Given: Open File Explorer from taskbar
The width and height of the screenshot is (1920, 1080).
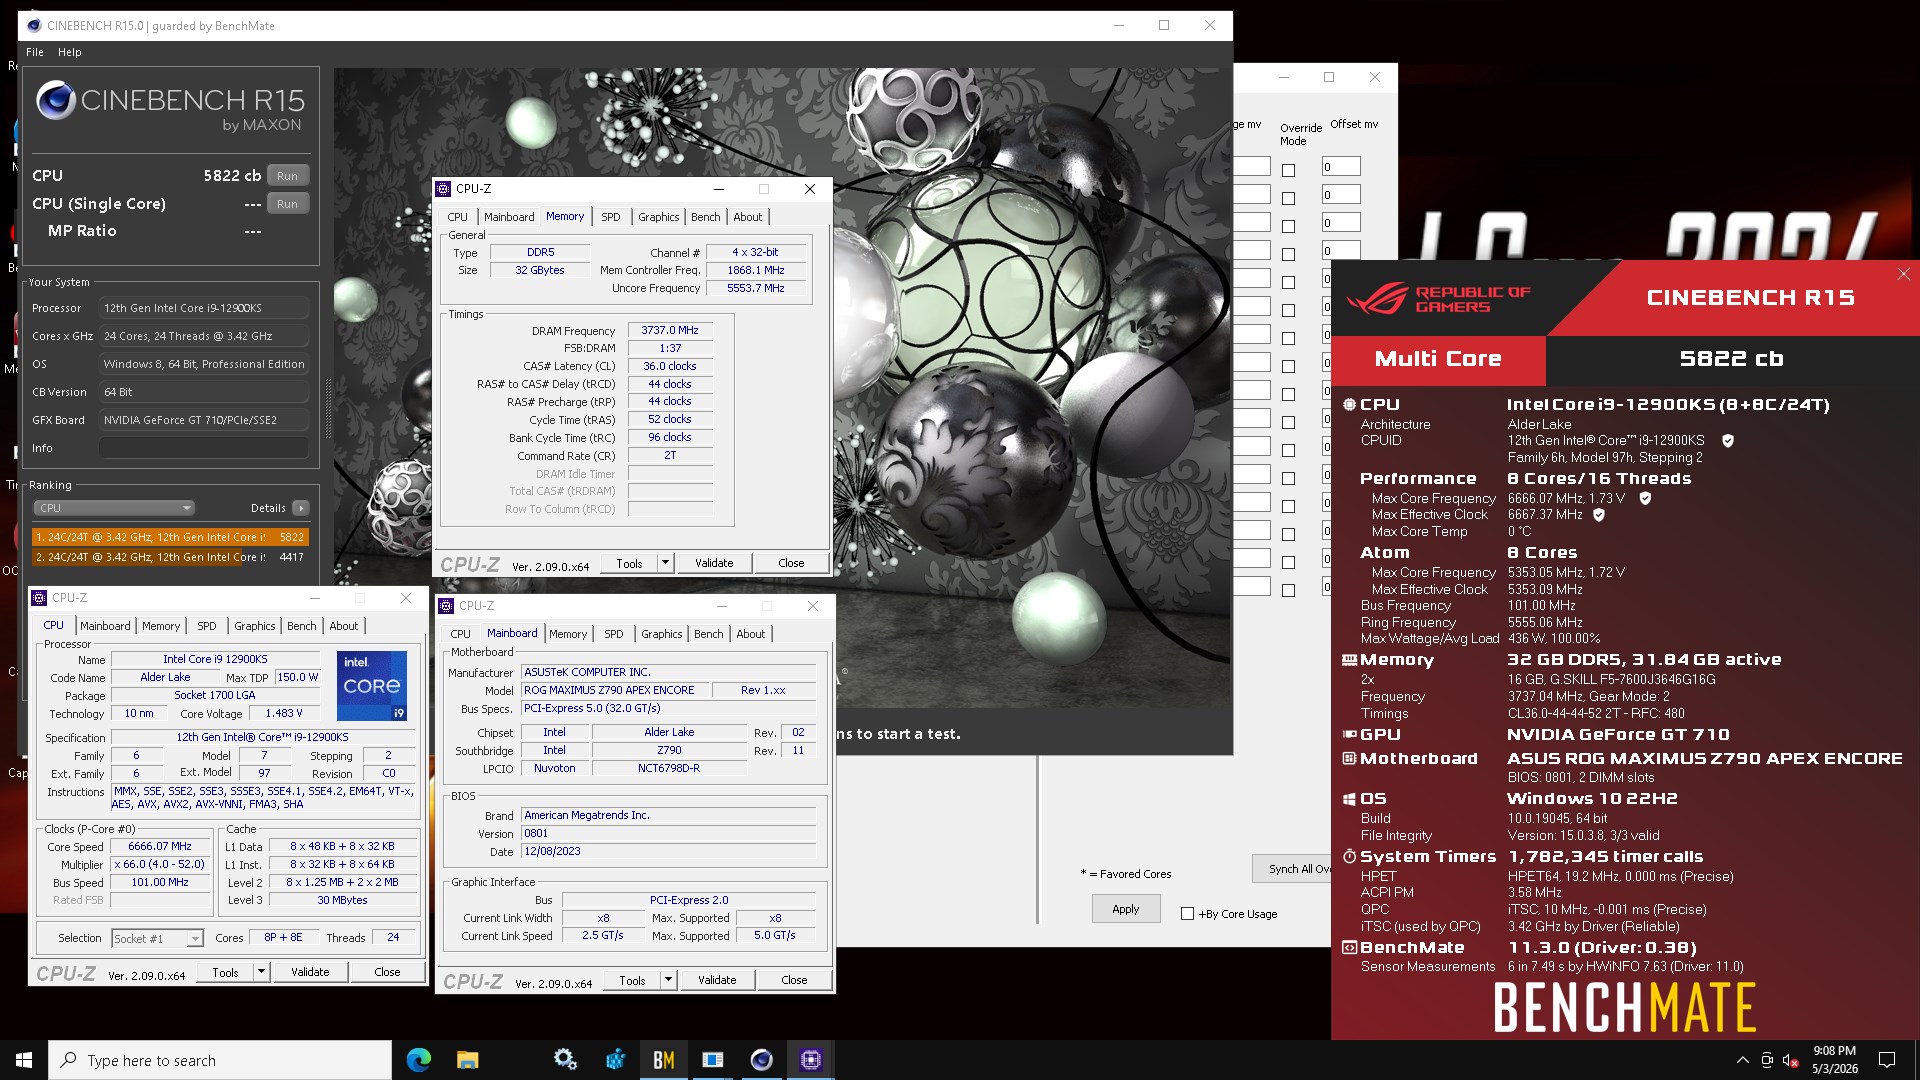Looking at the screenshot, I should coord(467,1060).
